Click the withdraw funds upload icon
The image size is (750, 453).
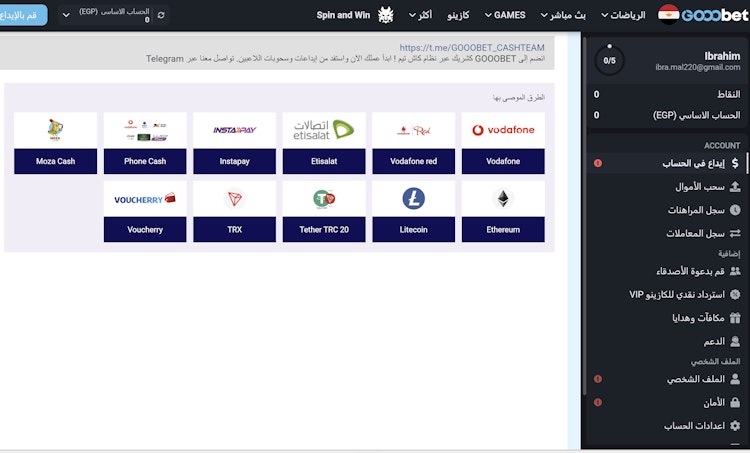[735, 187]
